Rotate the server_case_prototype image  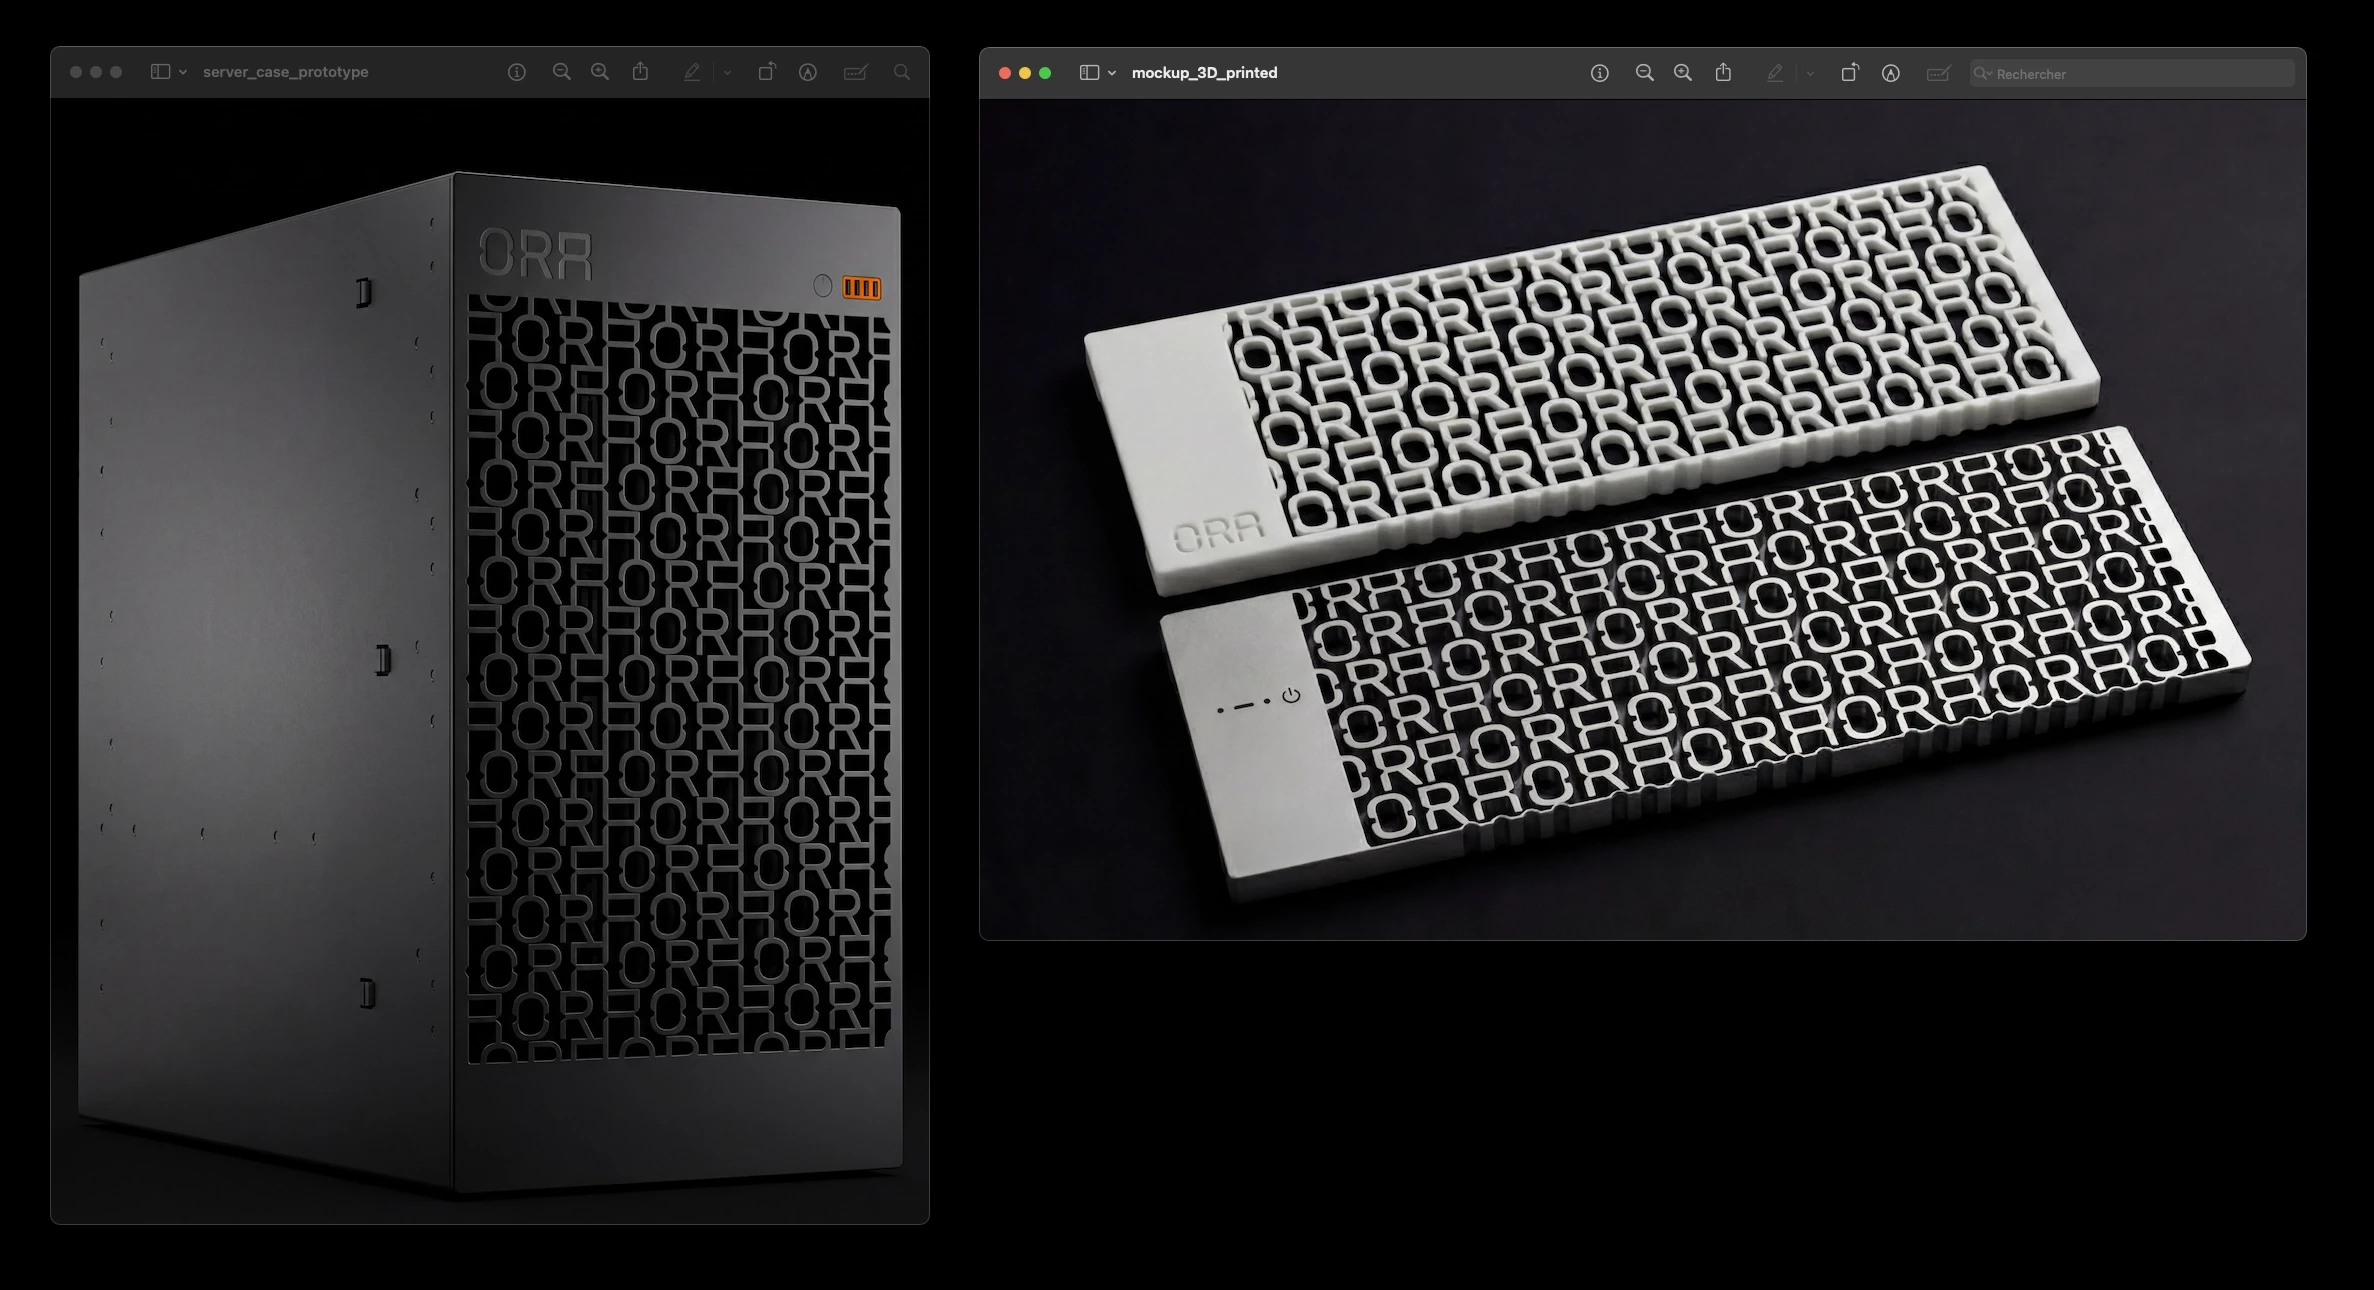(x=766, y=72)
